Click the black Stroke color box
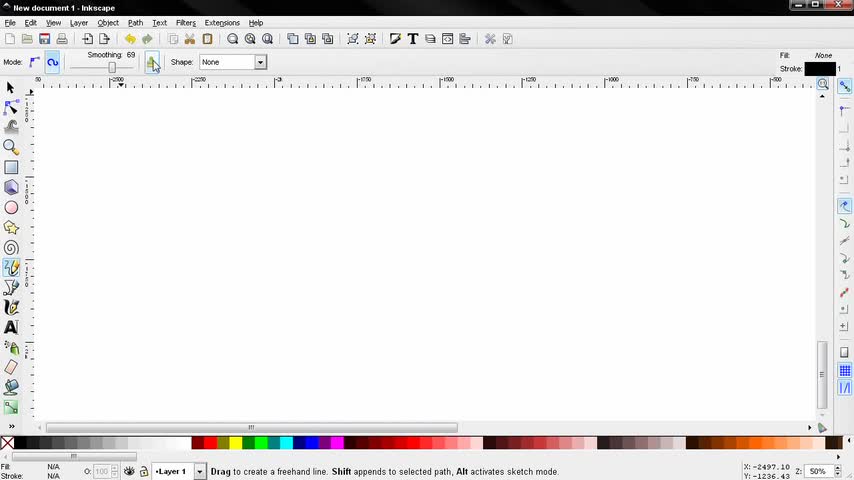Image resolution: width=854 pixels, height=480 pixels. pyautogui.click(x=820, y=69)
